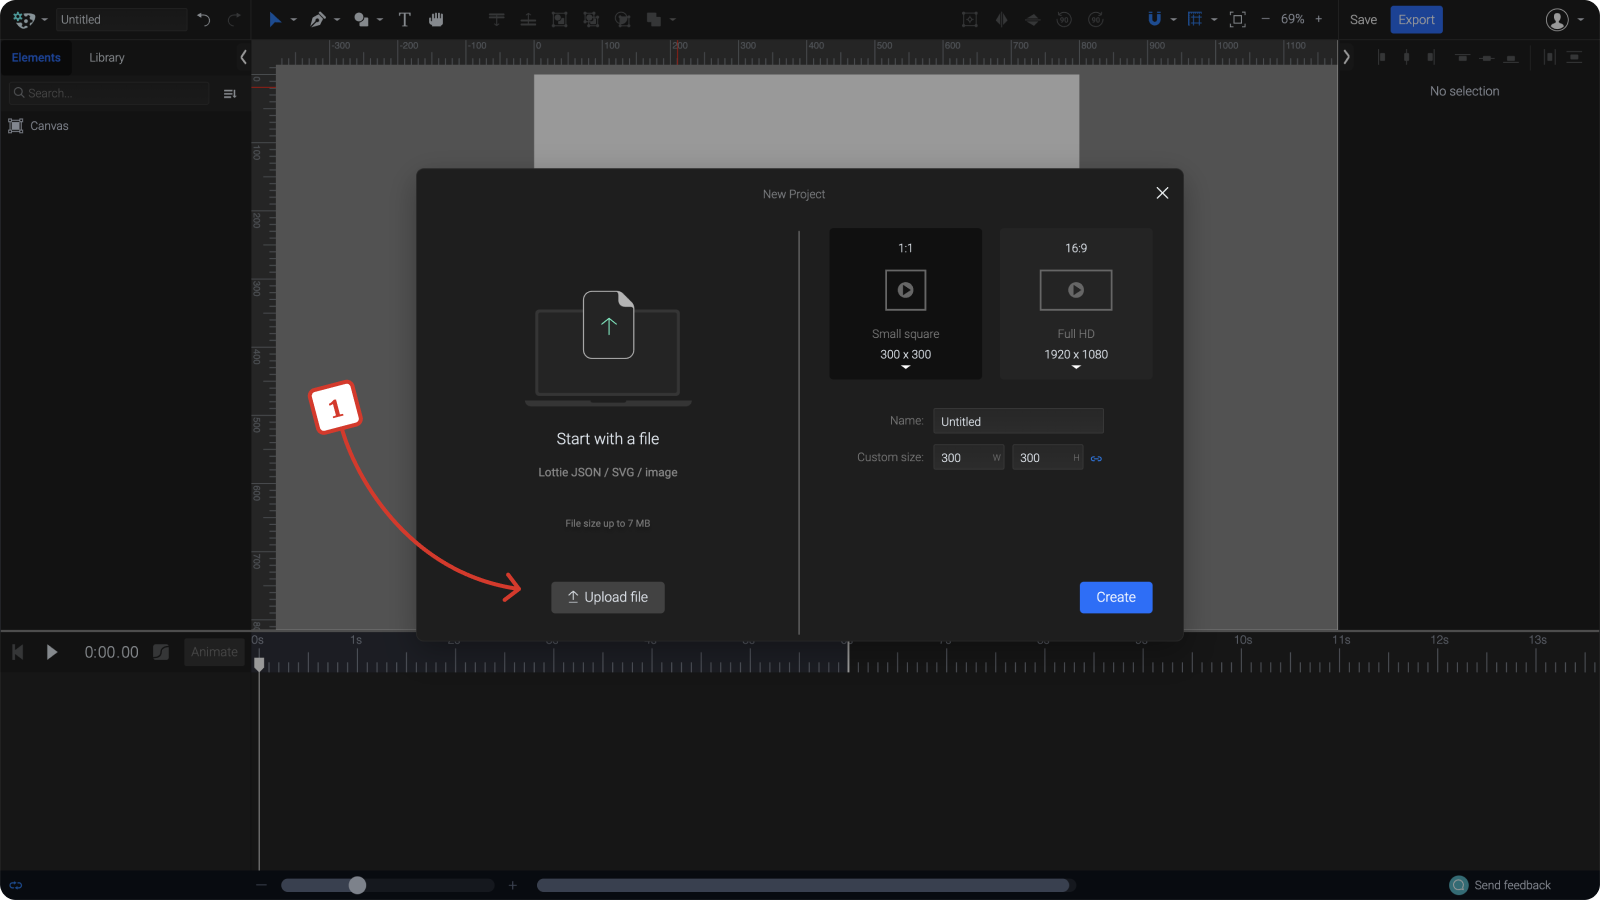Link width and height with the chain icon
Screen dimensions: 1600x900
[1095, 457]
